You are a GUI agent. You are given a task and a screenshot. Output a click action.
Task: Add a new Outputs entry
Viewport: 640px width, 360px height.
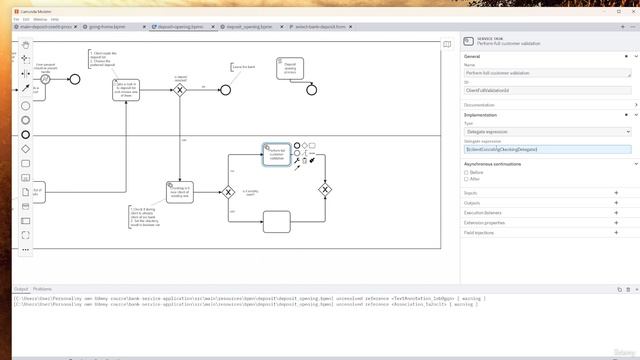[616, 203]
